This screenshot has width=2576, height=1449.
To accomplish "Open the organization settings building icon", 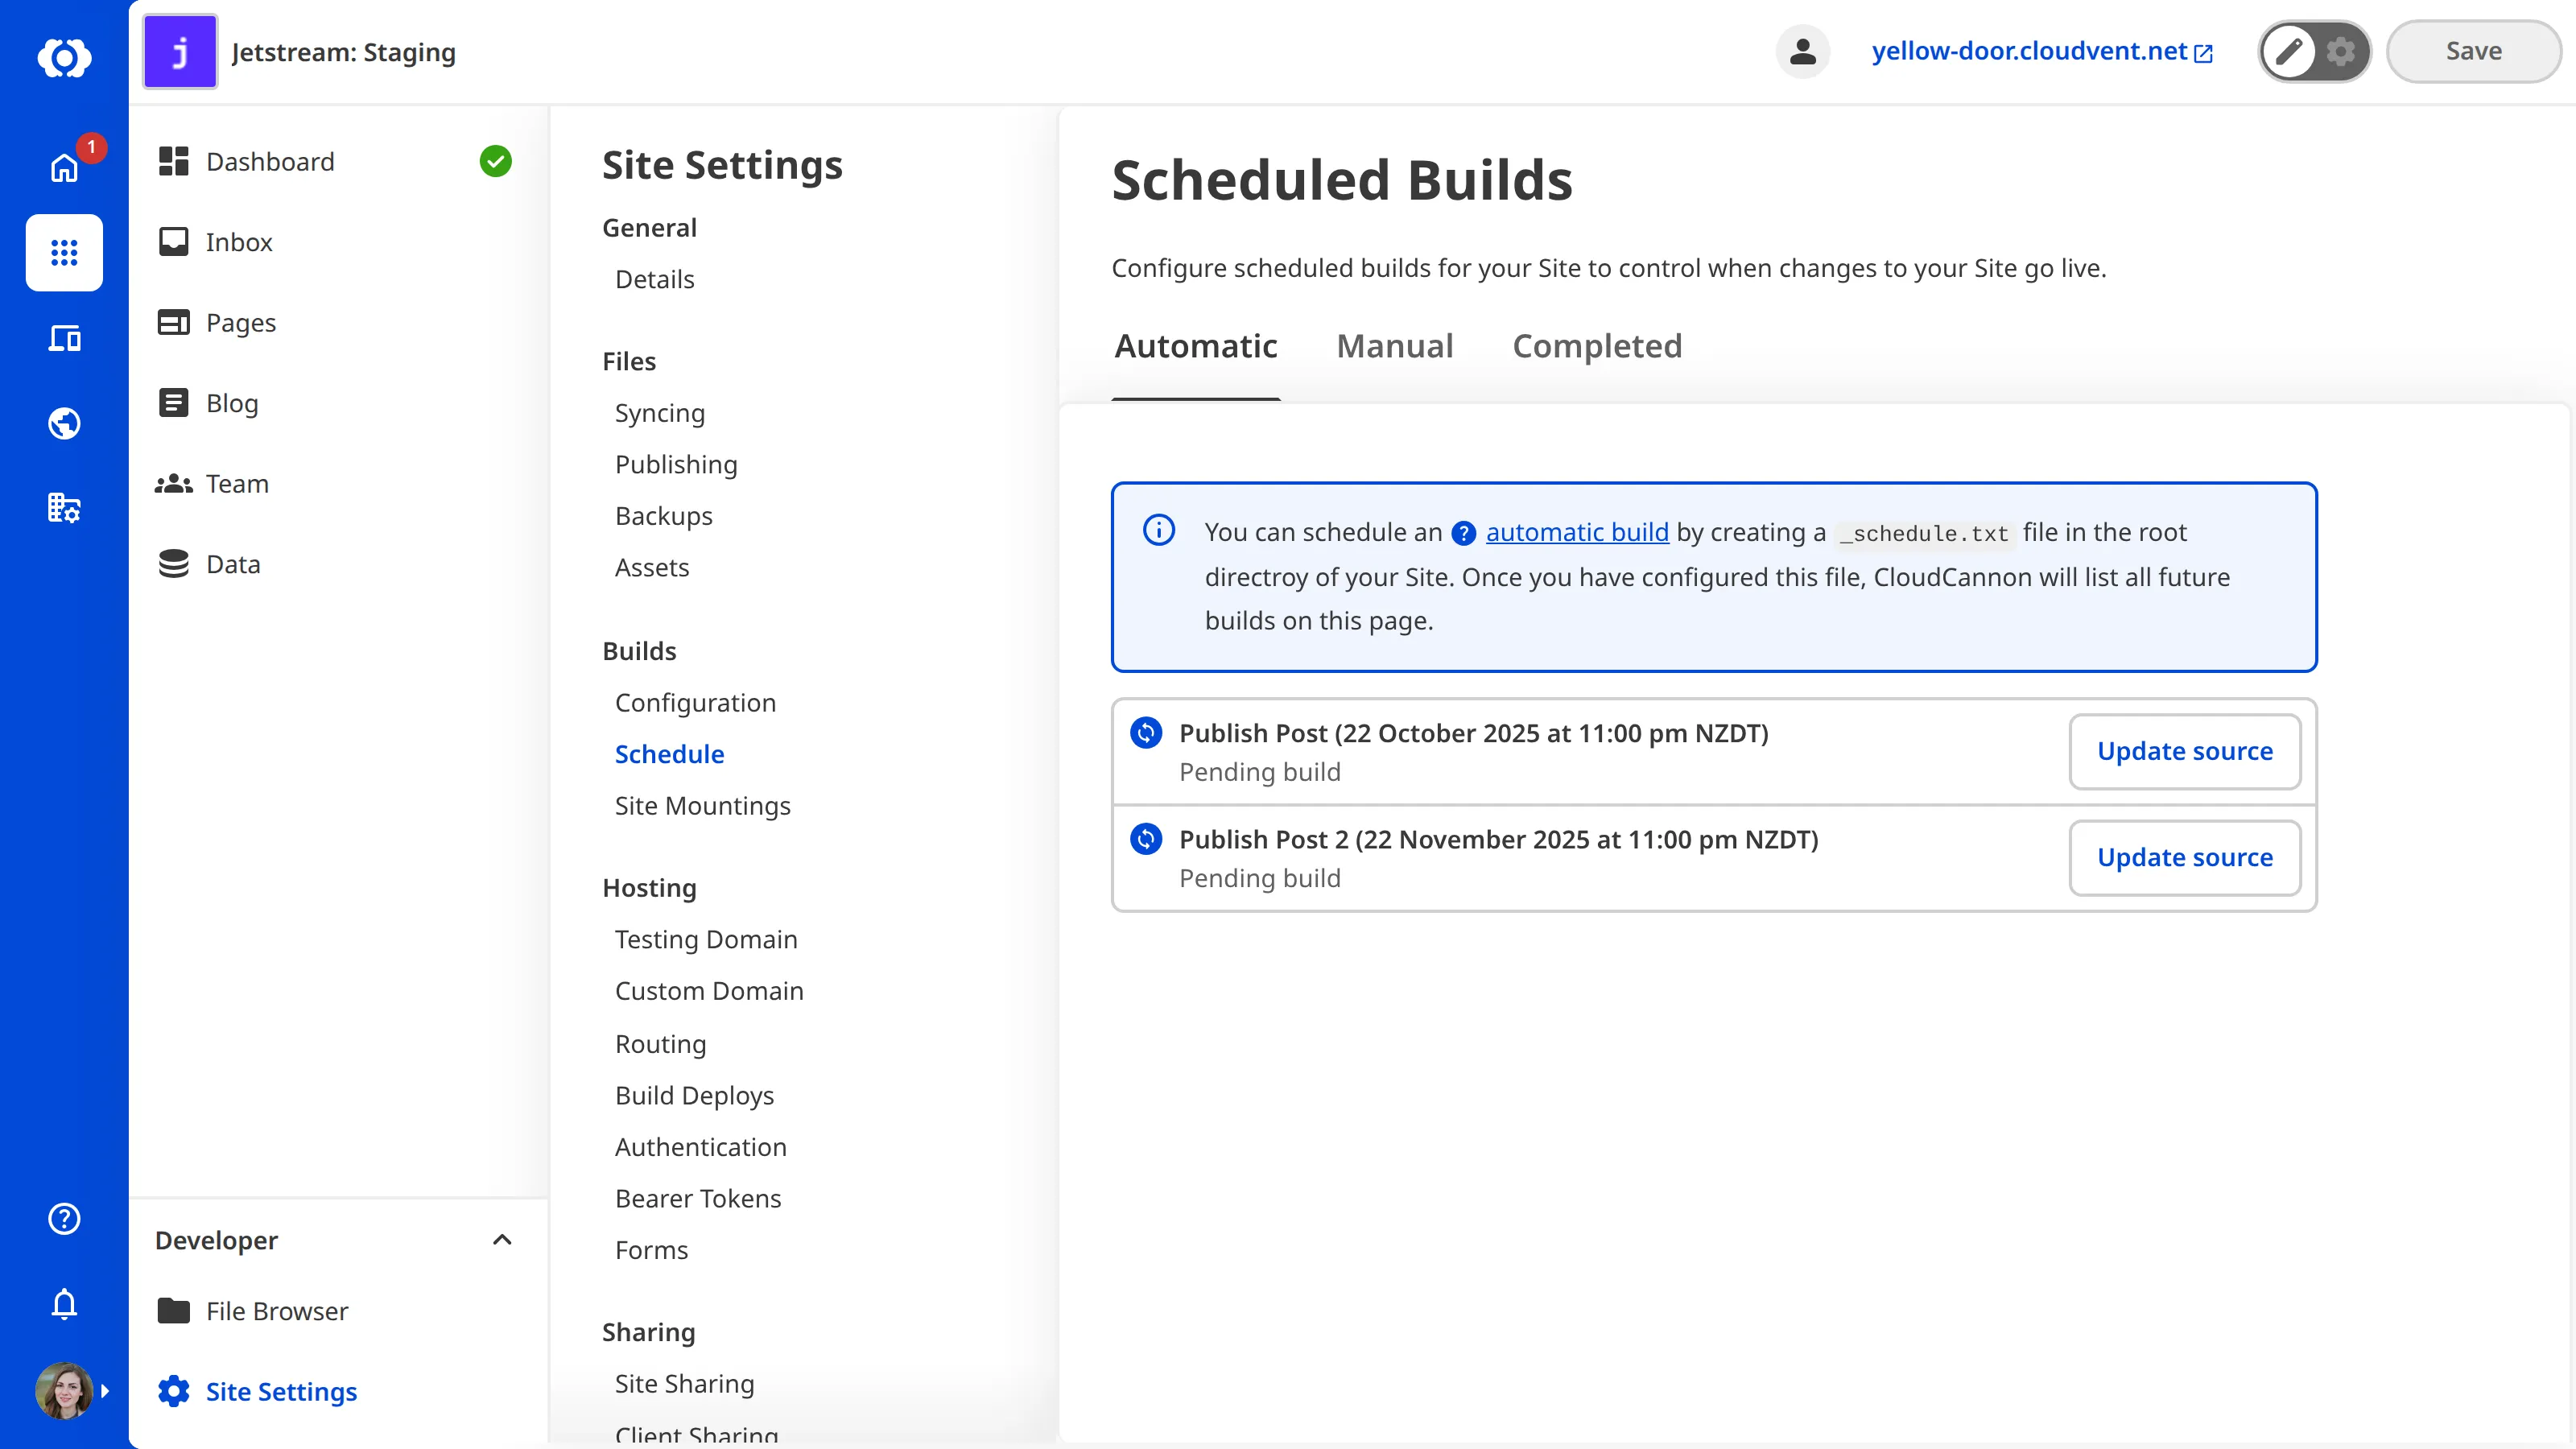I will 64,508.
